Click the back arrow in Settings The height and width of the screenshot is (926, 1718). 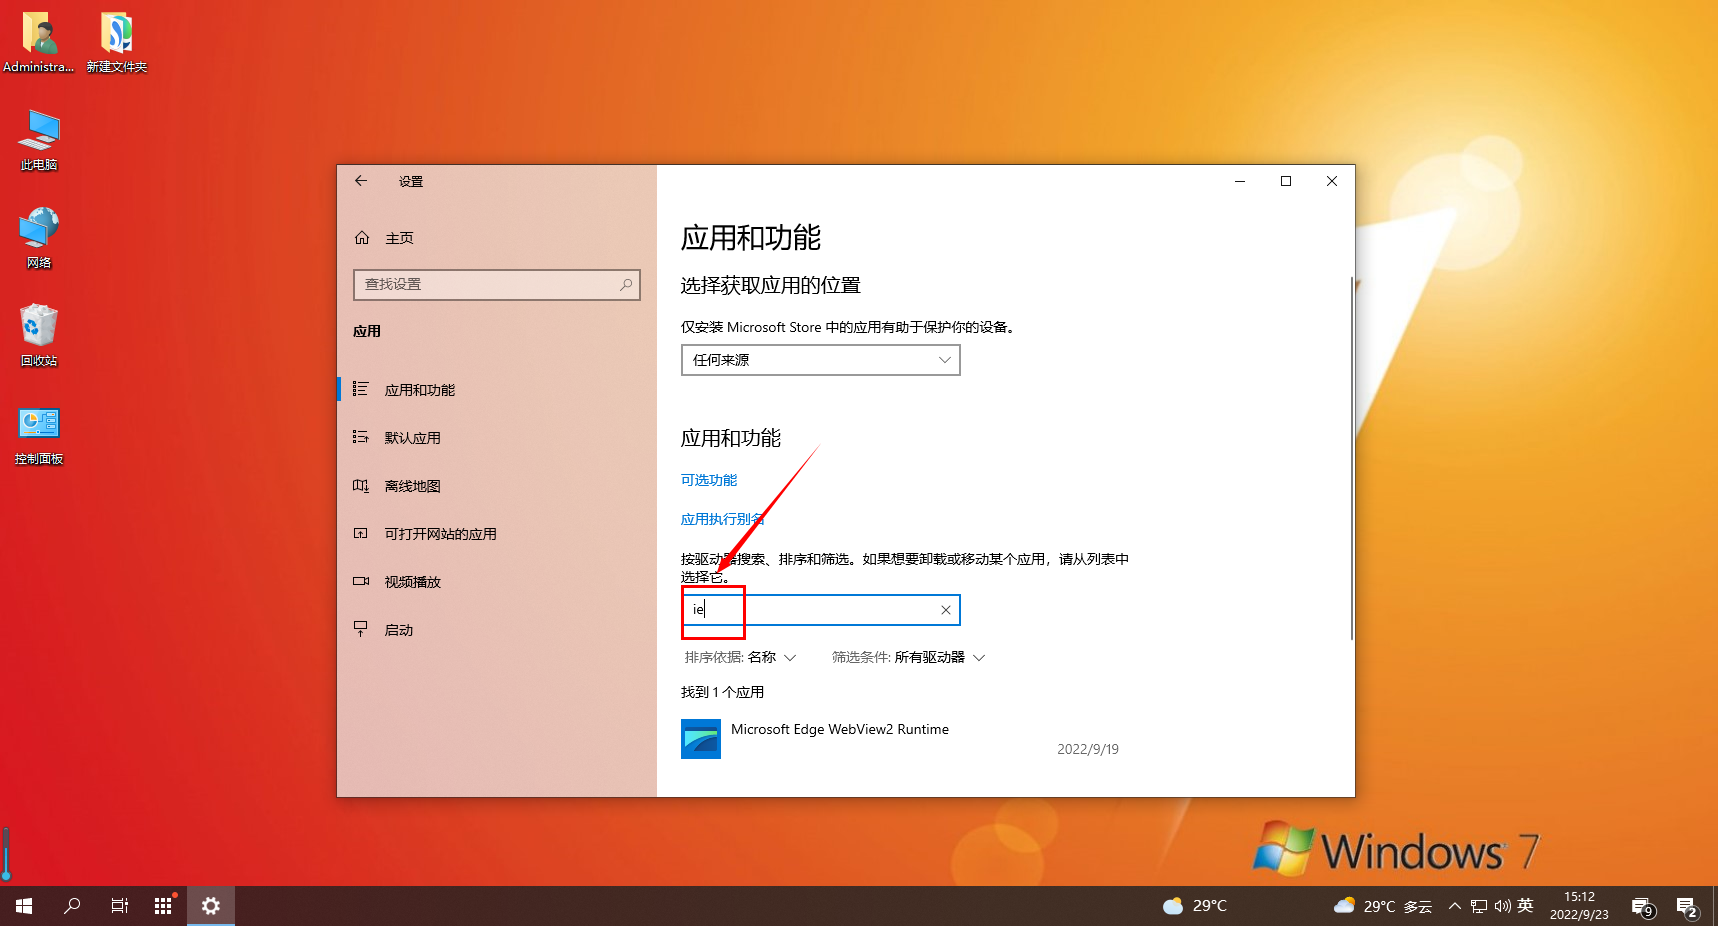click(361, 181)
